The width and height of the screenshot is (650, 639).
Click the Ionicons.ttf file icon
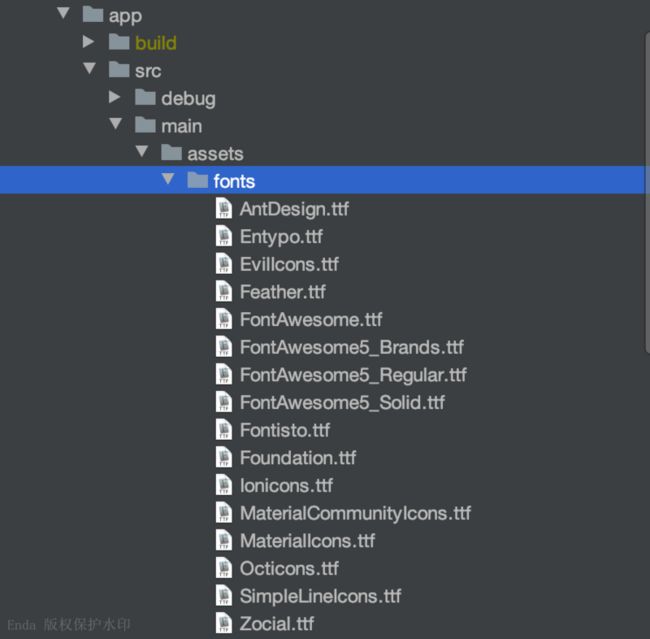point(224,485)
